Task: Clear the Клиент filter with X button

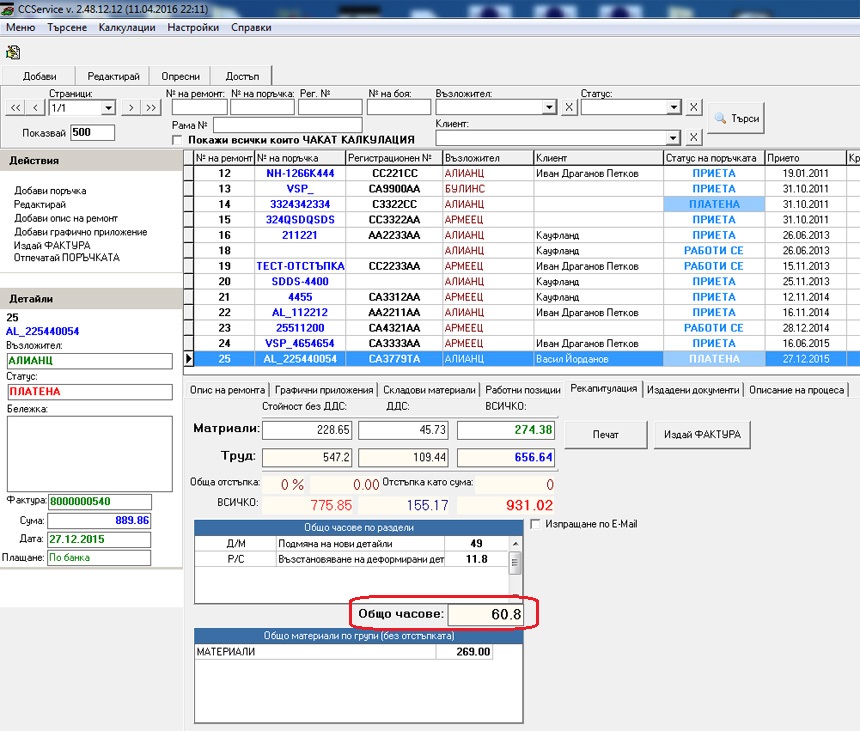Action: pos(693,138)
